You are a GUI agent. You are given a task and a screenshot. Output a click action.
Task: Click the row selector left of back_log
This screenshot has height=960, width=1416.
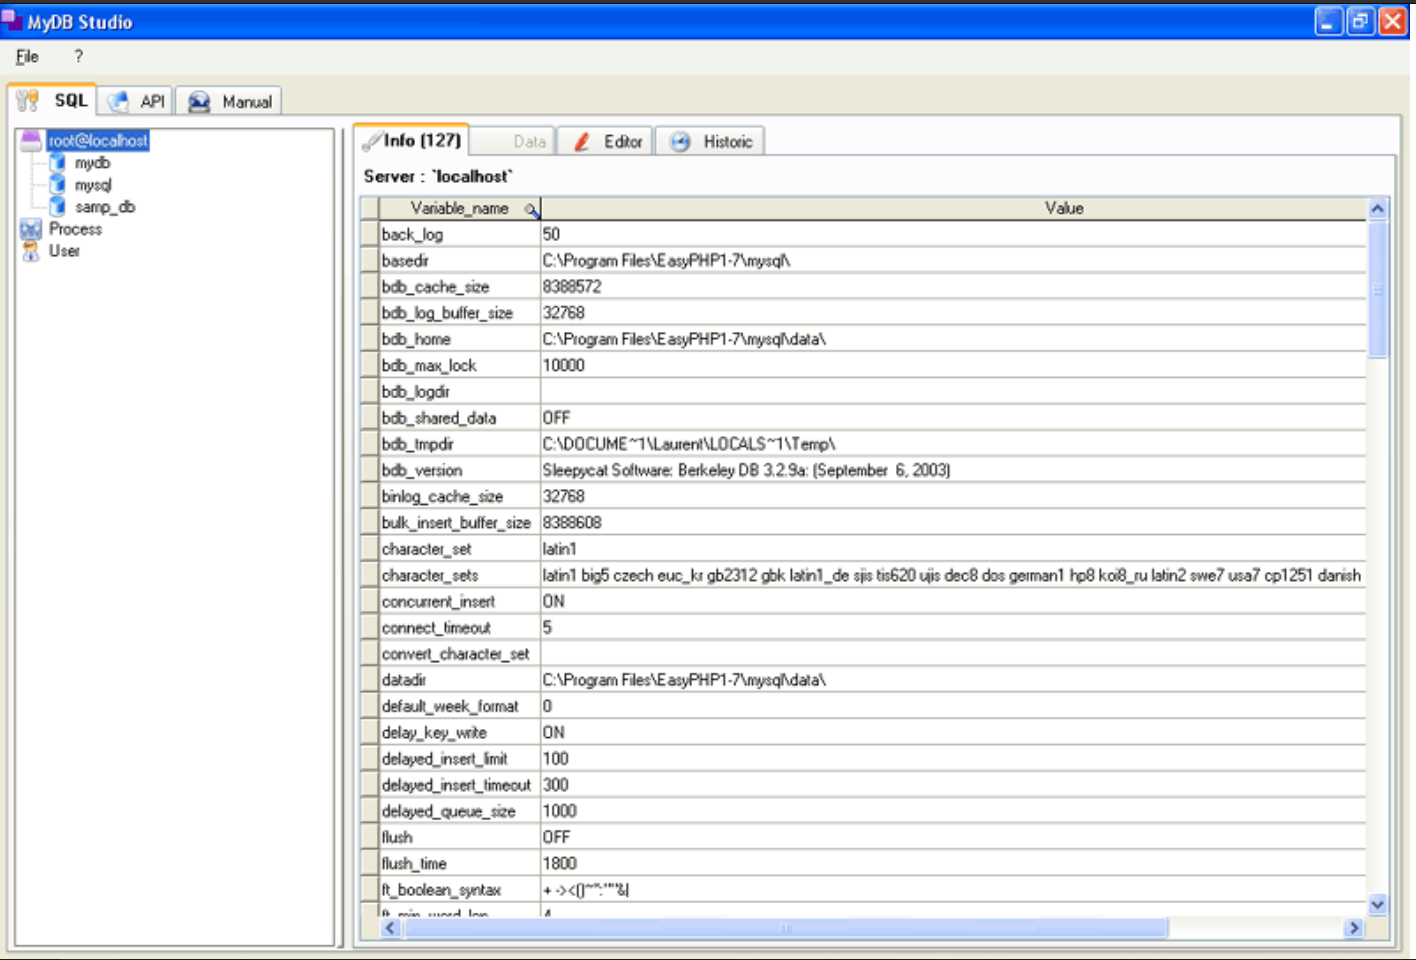370,234
